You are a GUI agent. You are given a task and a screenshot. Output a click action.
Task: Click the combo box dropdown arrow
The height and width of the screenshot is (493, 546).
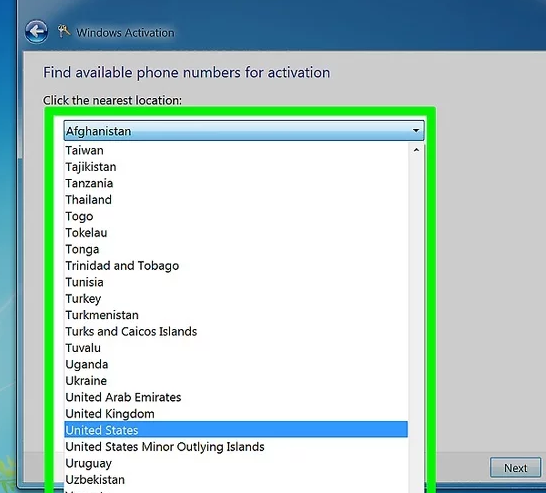416,131
